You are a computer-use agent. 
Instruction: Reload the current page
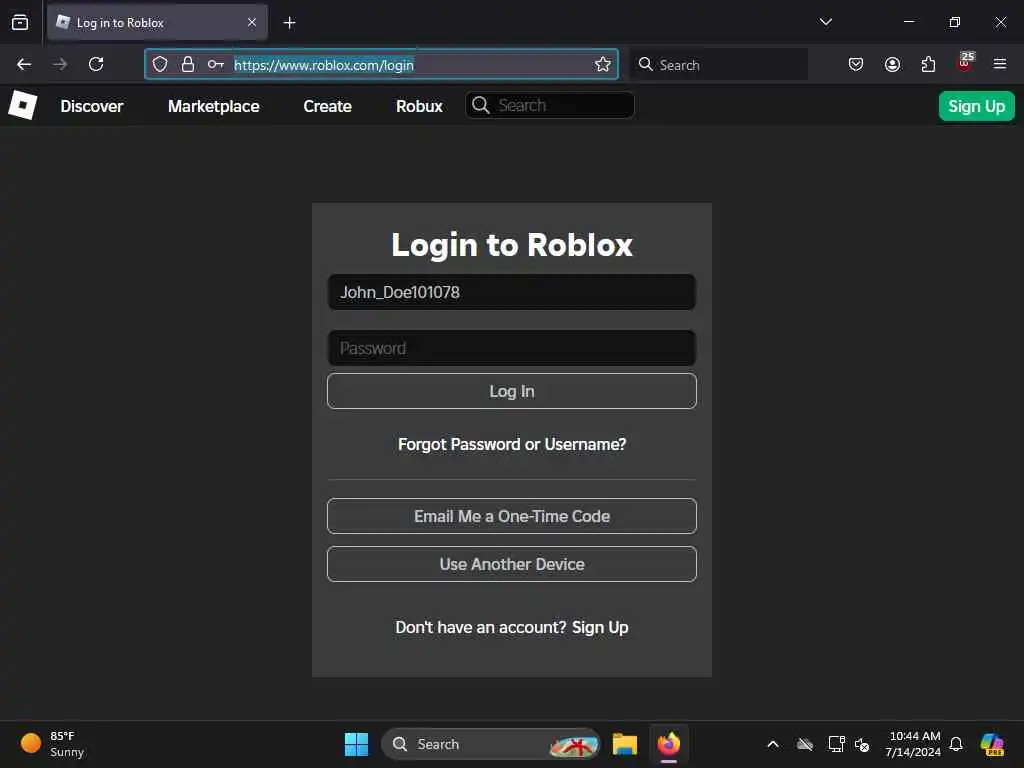[x=96, y=64]
